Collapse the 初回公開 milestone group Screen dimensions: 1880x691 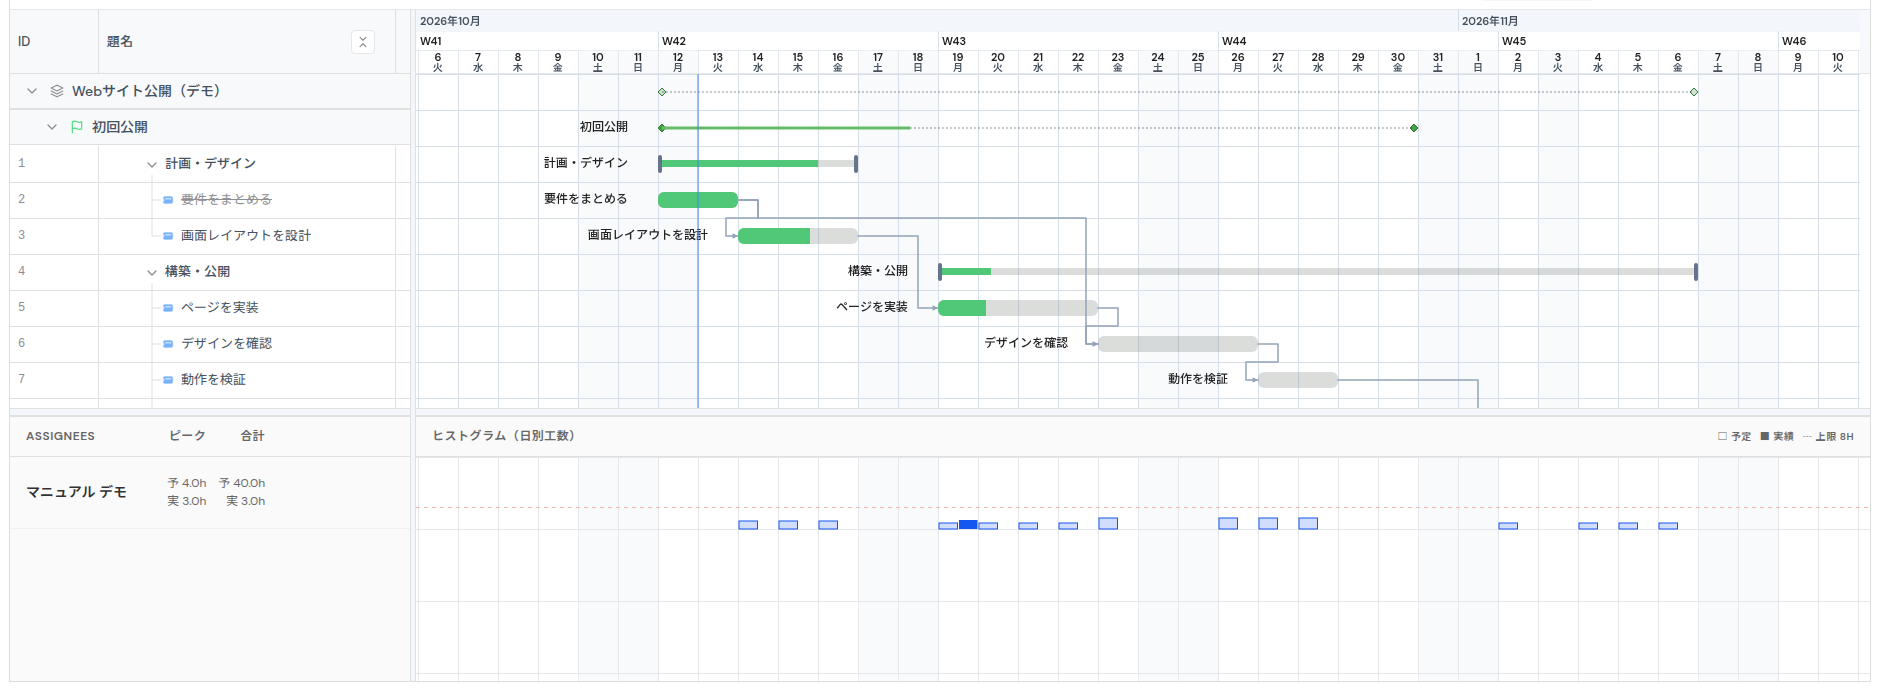(x=52, y=127)
